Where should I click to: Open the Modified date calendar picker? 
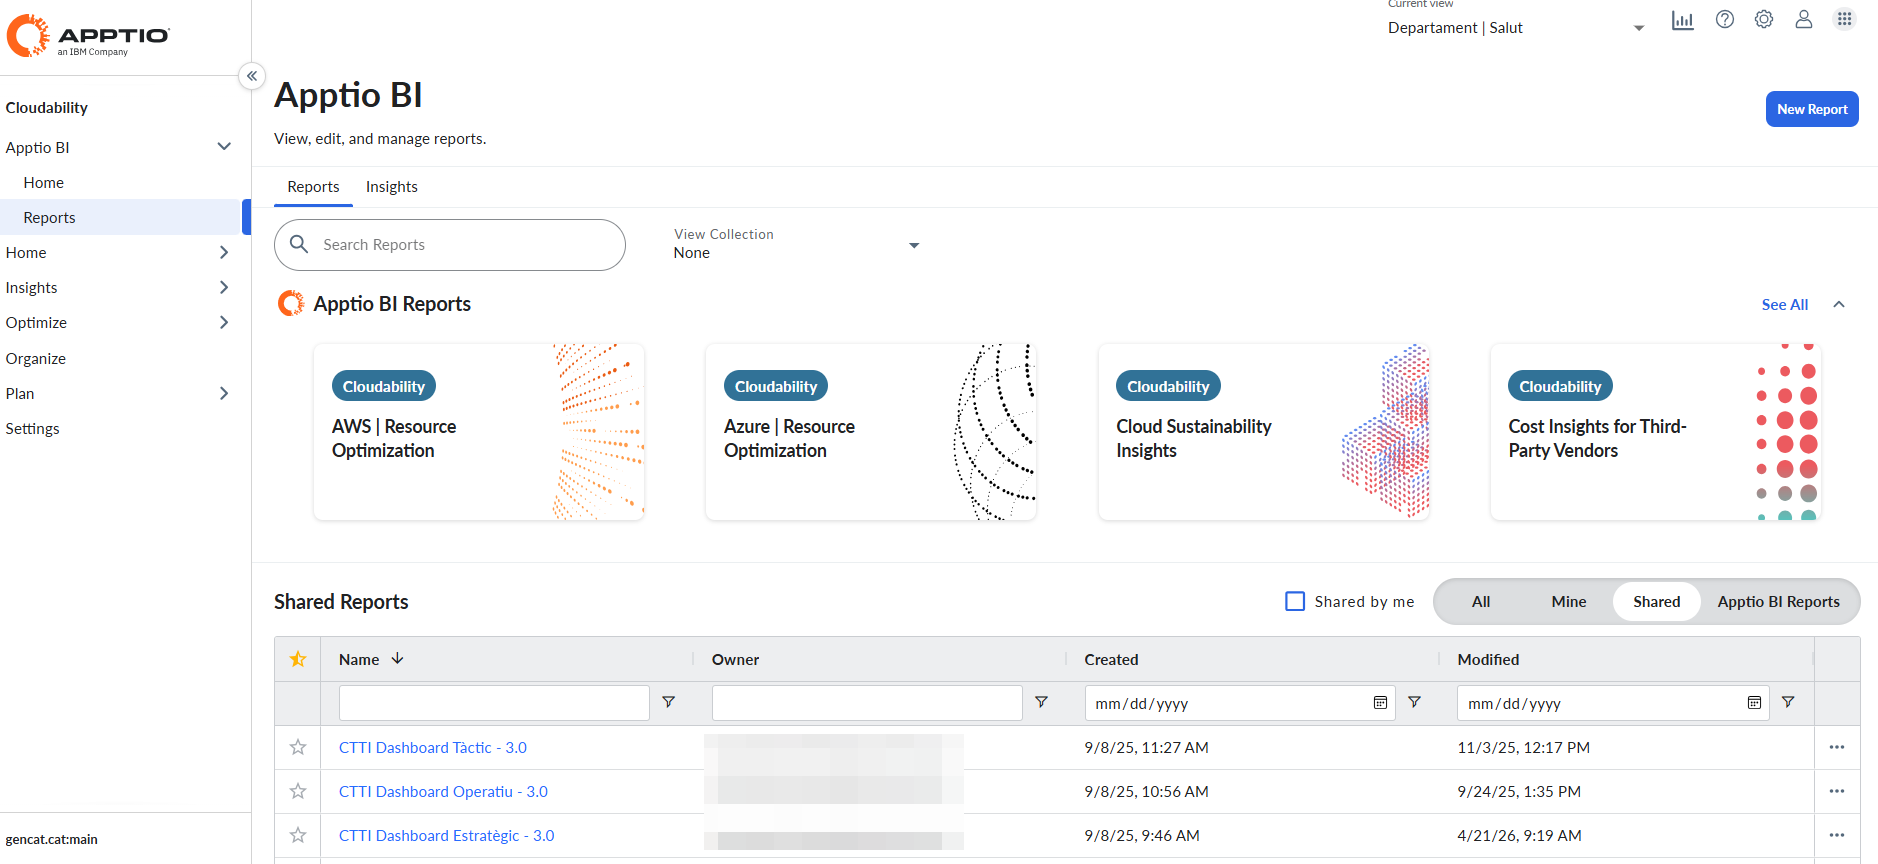click(1754, 703)
